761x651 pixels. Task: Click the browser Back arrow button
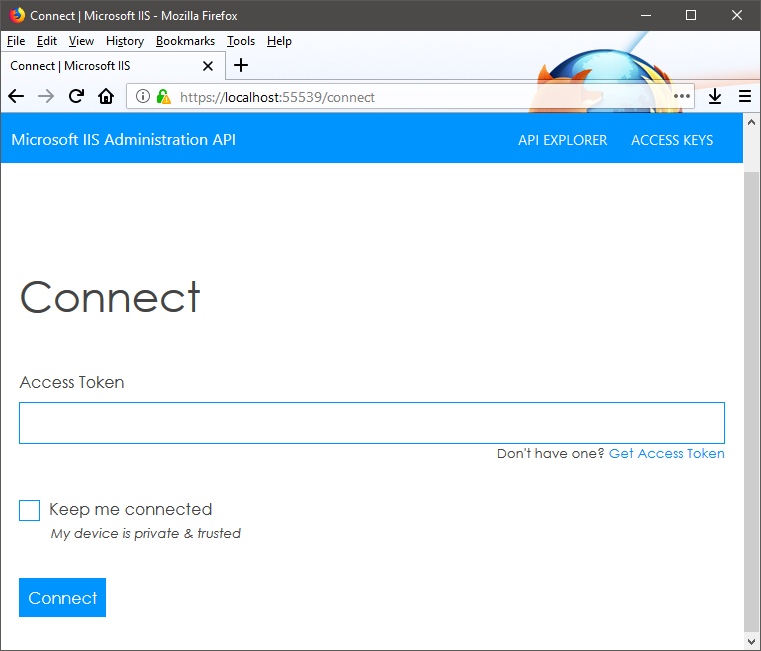(16, 97)
